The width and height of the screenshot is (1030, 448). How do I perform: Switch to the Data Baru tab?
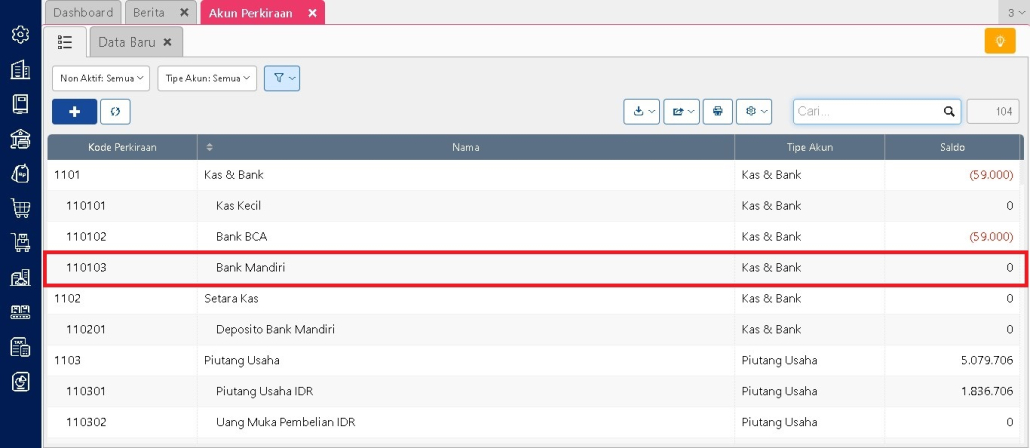click(x=127, y=42)
